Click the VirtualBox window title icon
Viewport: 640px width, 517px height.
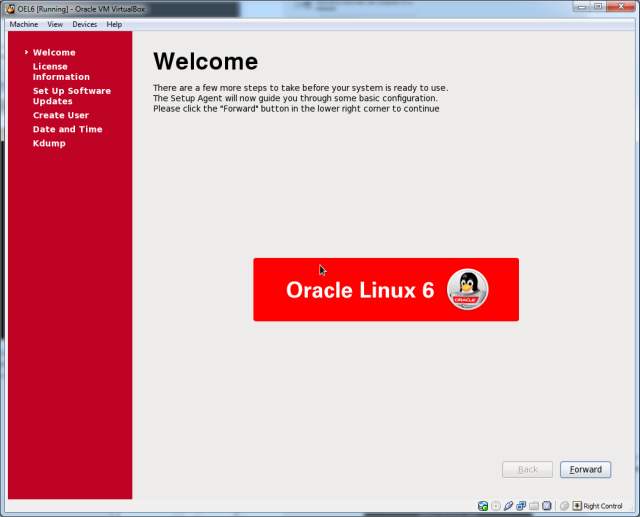[x=11, y=9]
